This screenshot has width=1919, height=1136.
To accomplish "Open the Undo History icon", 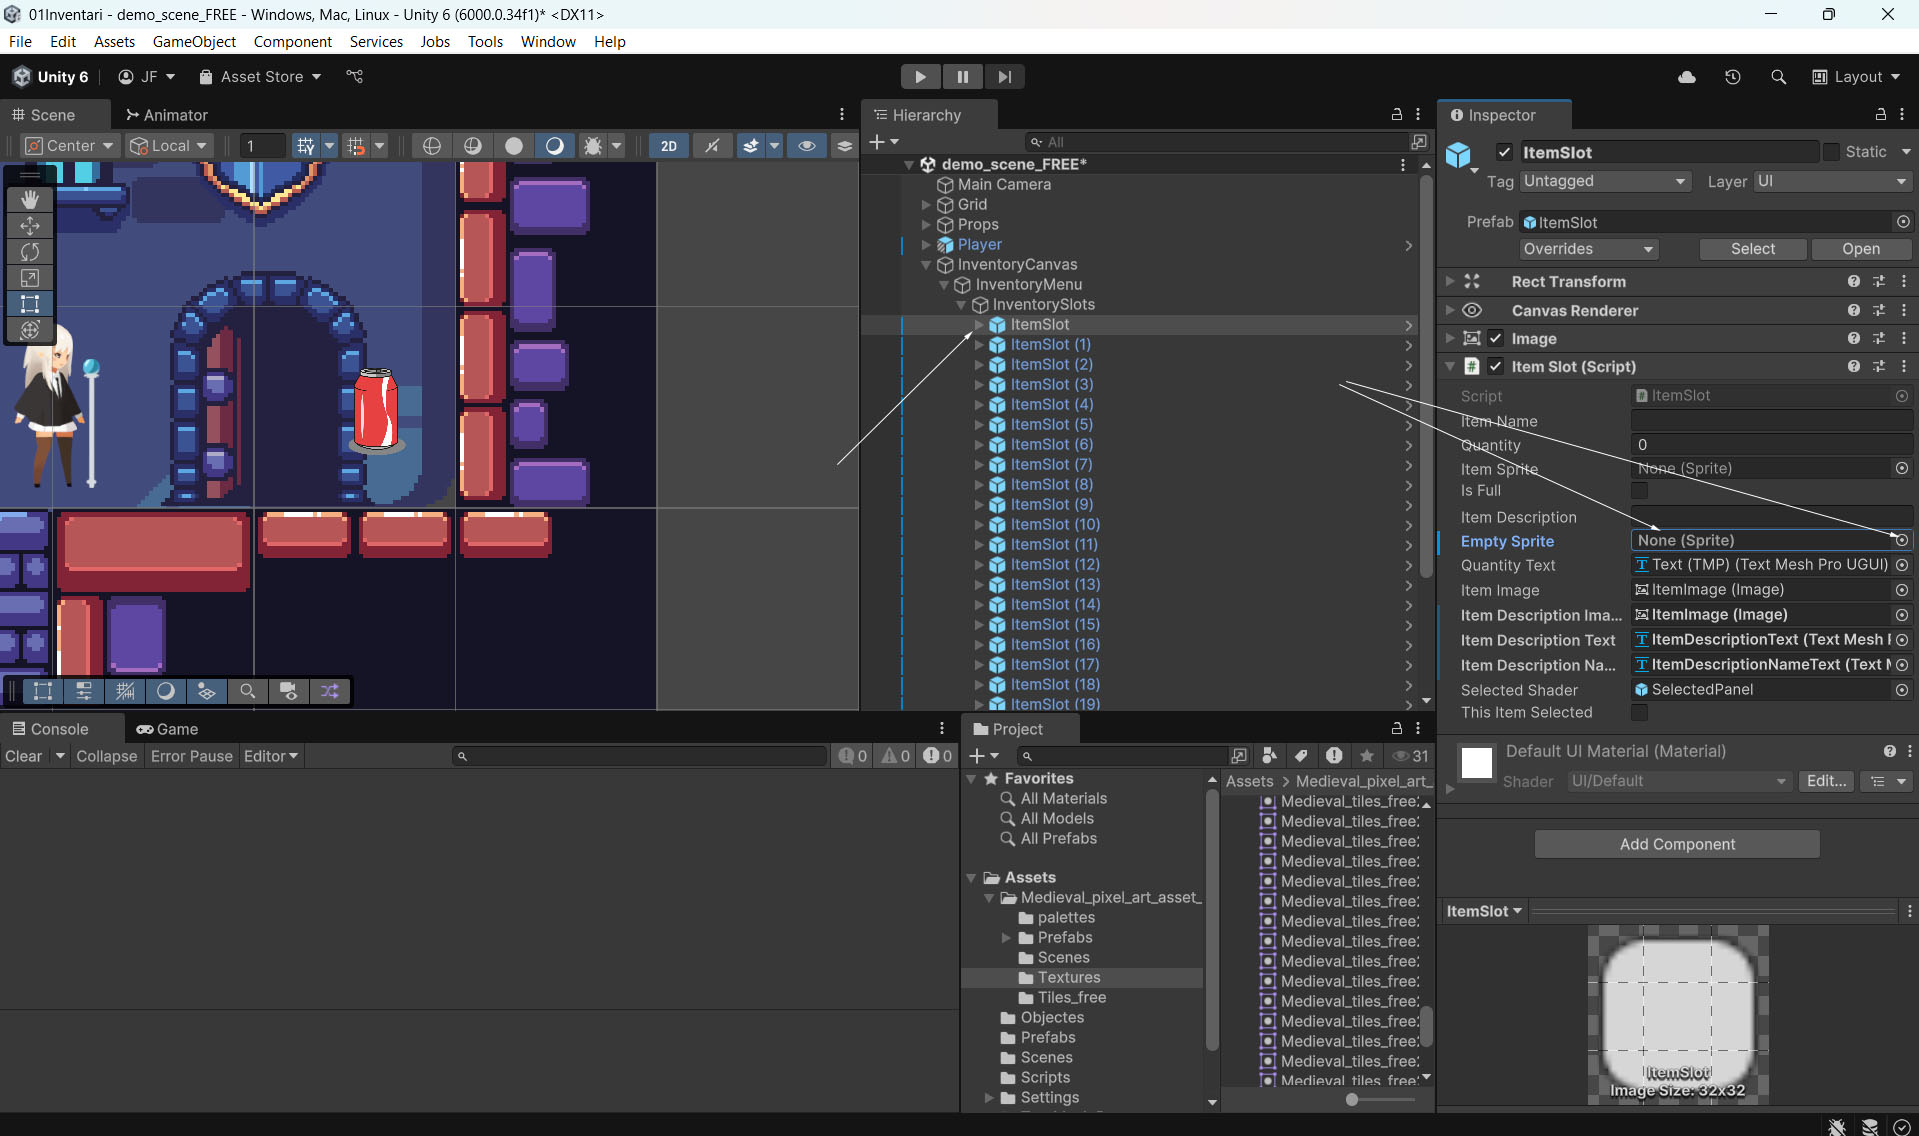I will coord(1733,77).
